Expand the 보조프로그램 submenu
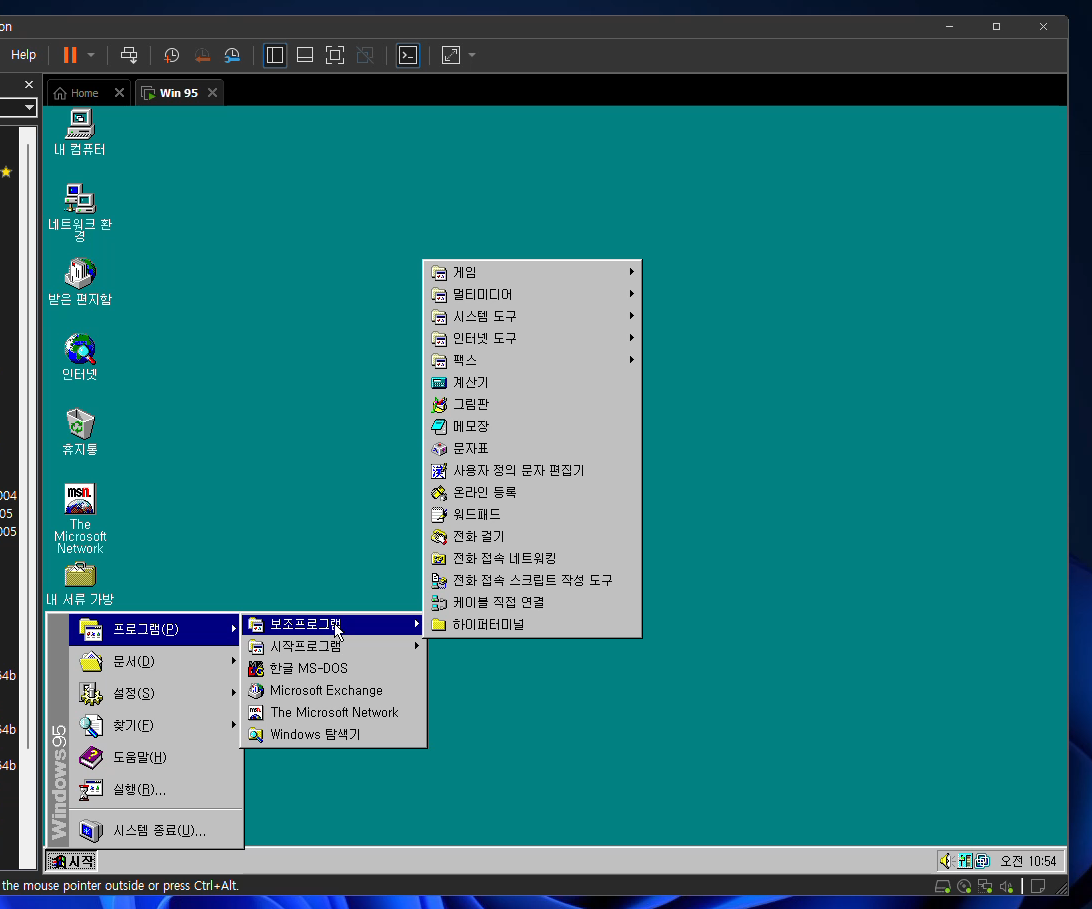The width and height of the screenshot is (1092, 909). [x=334, y=624]
